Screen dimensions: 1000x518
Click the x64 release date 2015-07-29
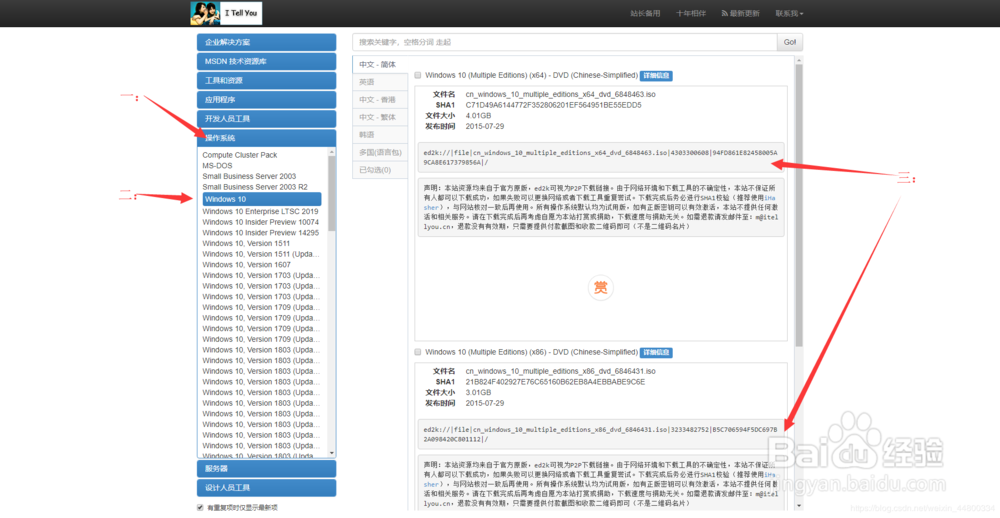pos(485,126)
